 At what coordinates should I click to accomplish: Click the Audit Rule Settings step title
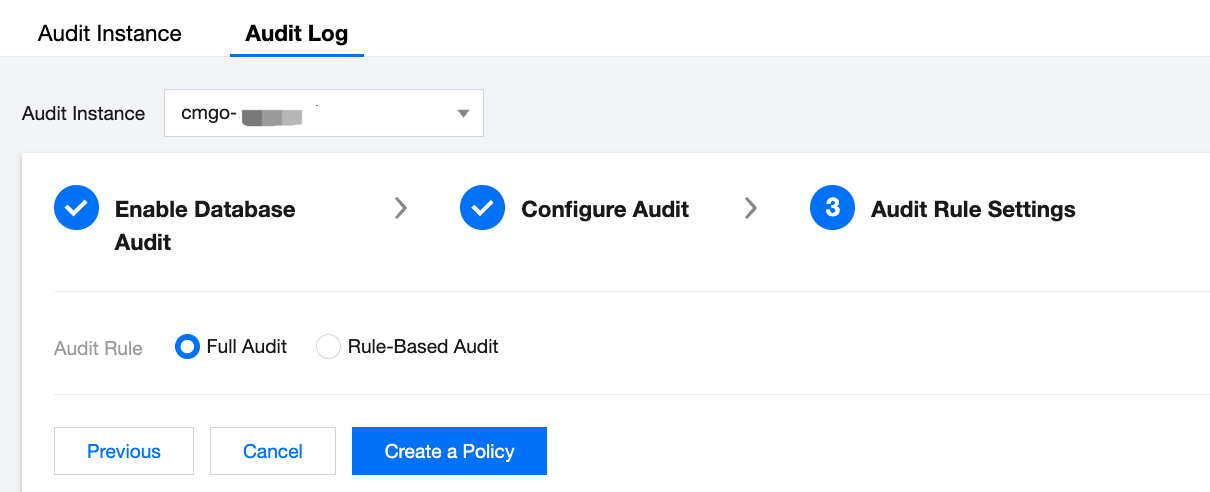(x=973, y=209)
